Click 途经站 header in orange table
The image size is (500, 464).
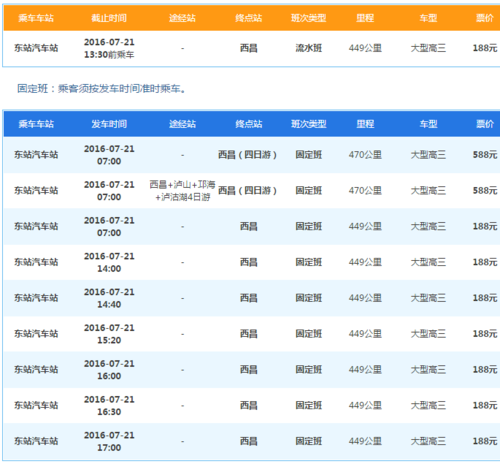click(182, 18)
